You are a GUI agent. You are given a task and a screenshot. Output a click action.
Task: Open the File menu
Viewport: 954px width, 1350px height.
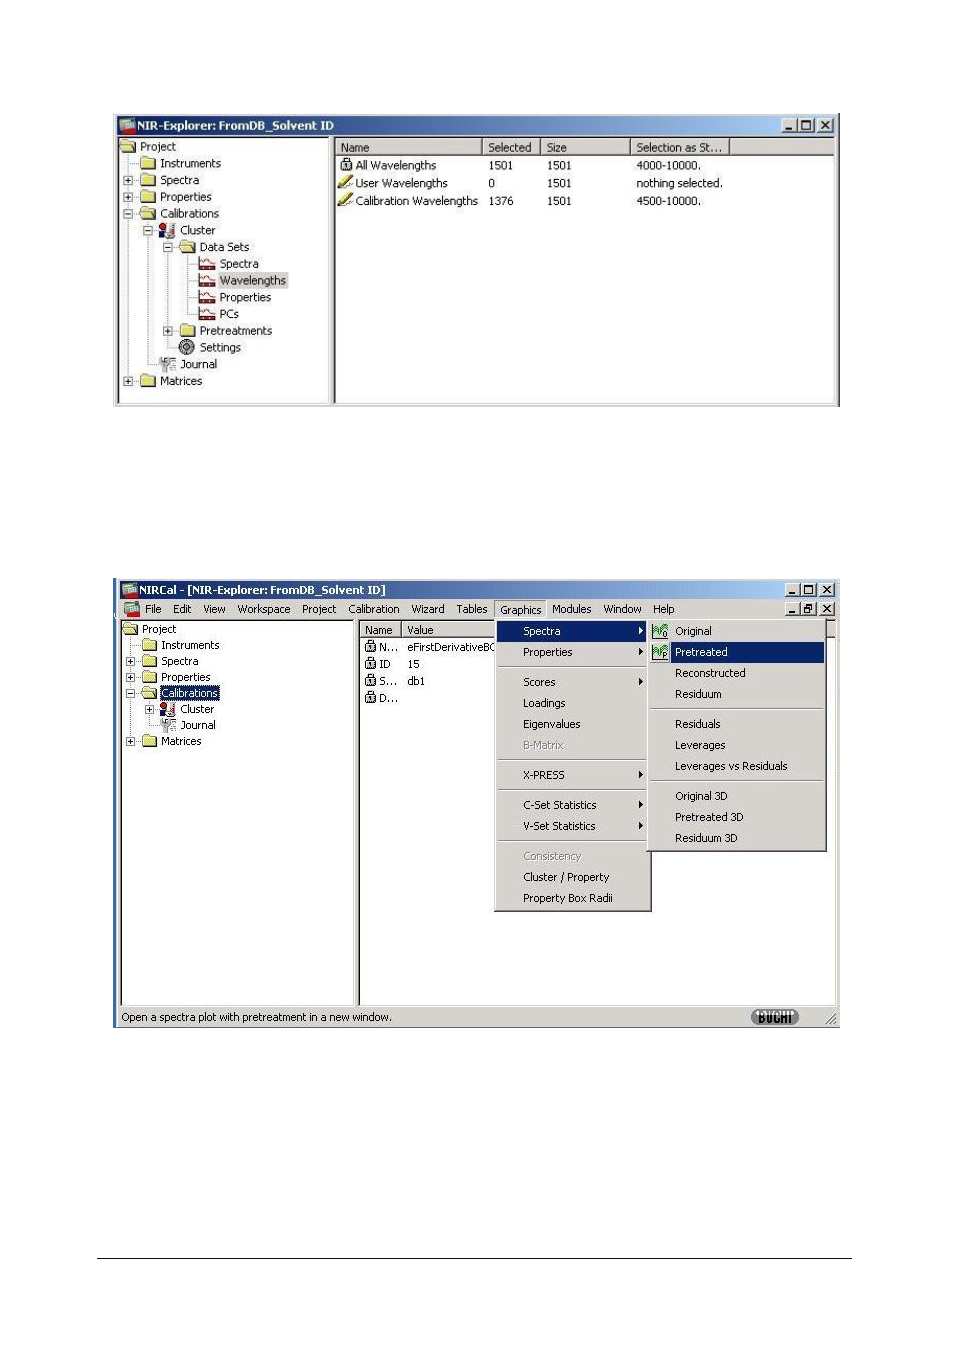coord(153,609)
